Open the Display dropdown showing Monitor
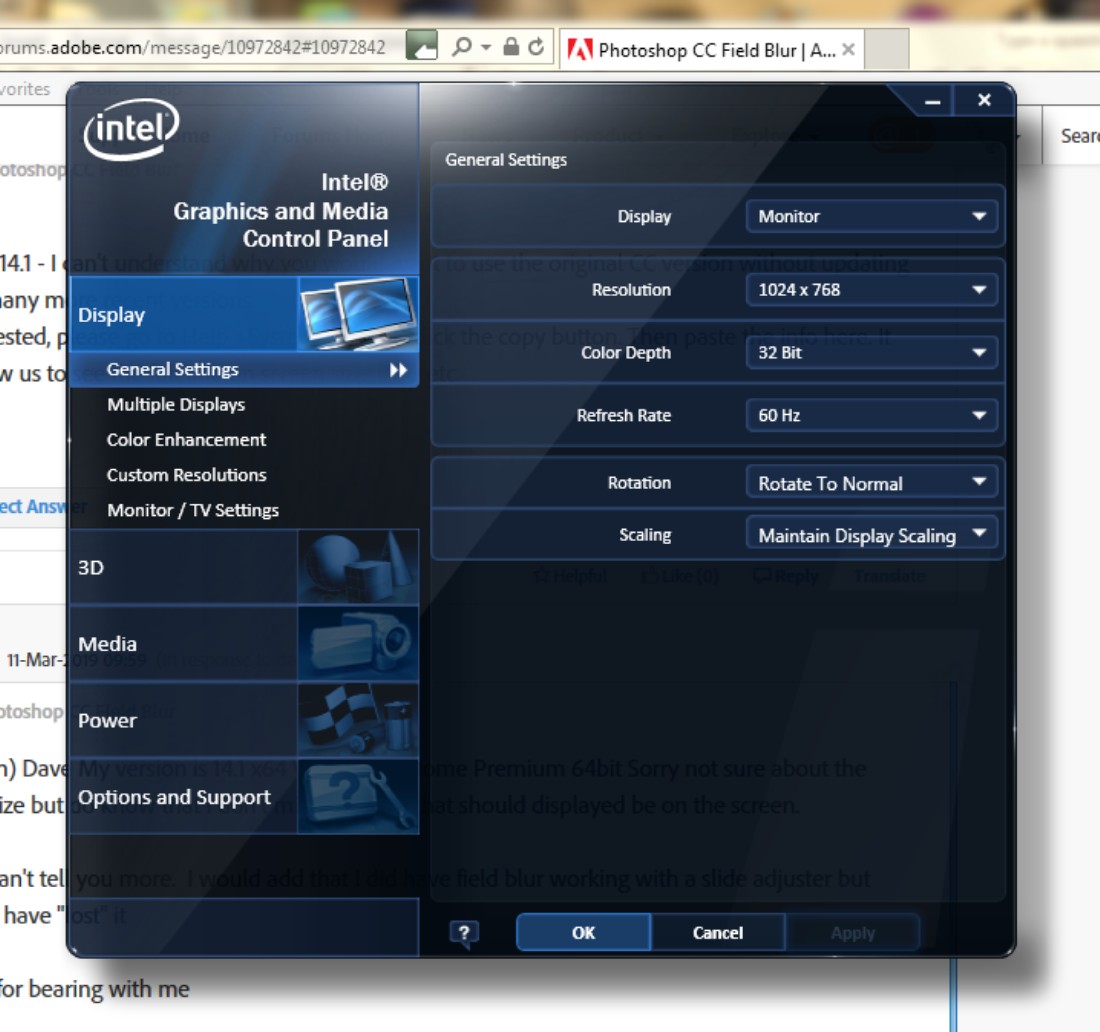The image size is (1100, 1032). (871, 216)
